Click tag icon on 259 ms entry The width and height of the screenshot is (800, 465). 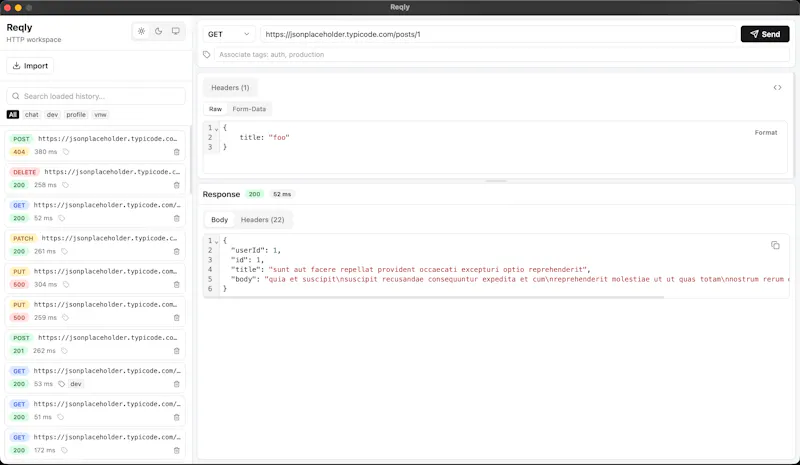(65, 318)
